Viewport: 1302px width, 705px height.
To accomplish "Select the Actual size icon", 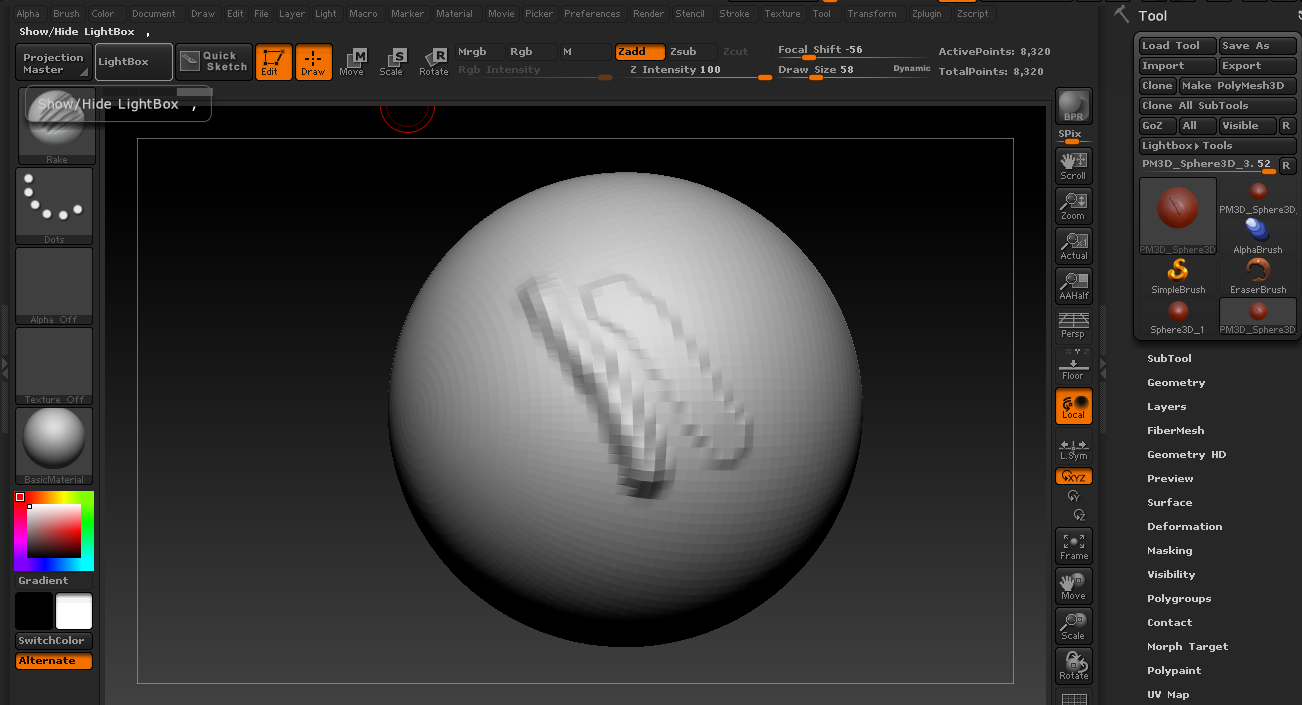I will pos(1074,246).
